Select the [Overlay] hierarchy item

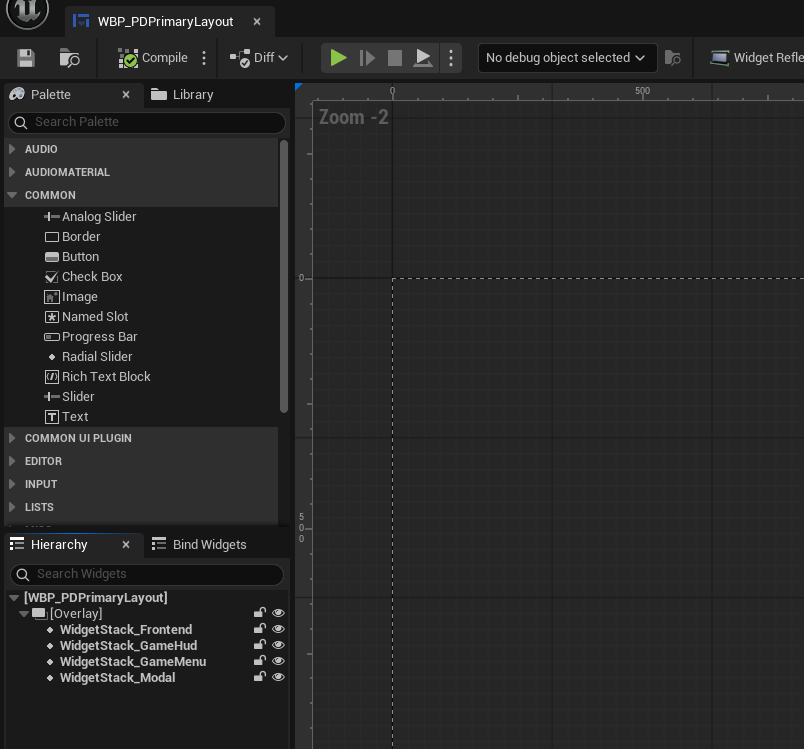[76, 614]
